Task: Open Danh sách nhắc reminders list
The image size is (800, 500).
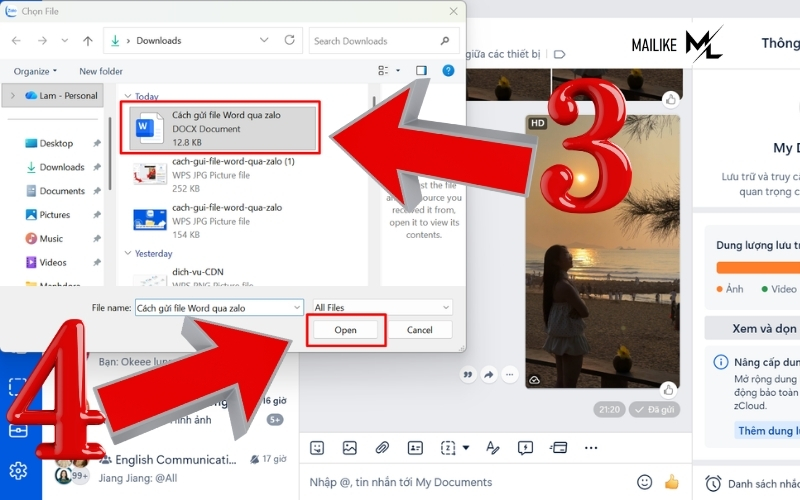Action: (753, 483)
